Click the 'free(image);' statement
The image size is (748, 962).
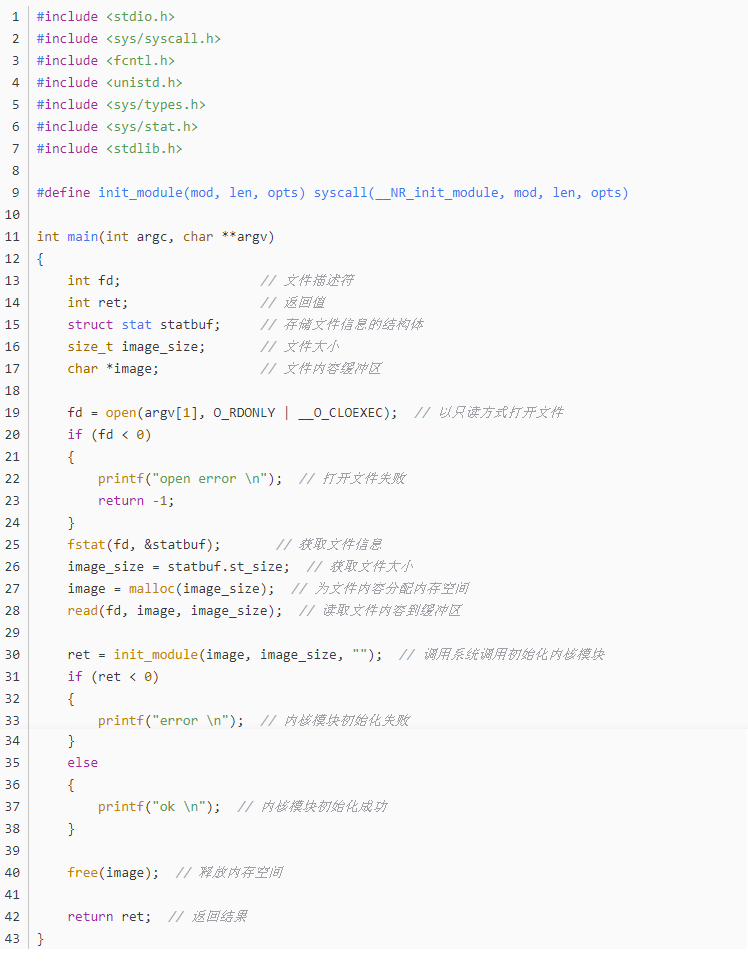[114, 873]
